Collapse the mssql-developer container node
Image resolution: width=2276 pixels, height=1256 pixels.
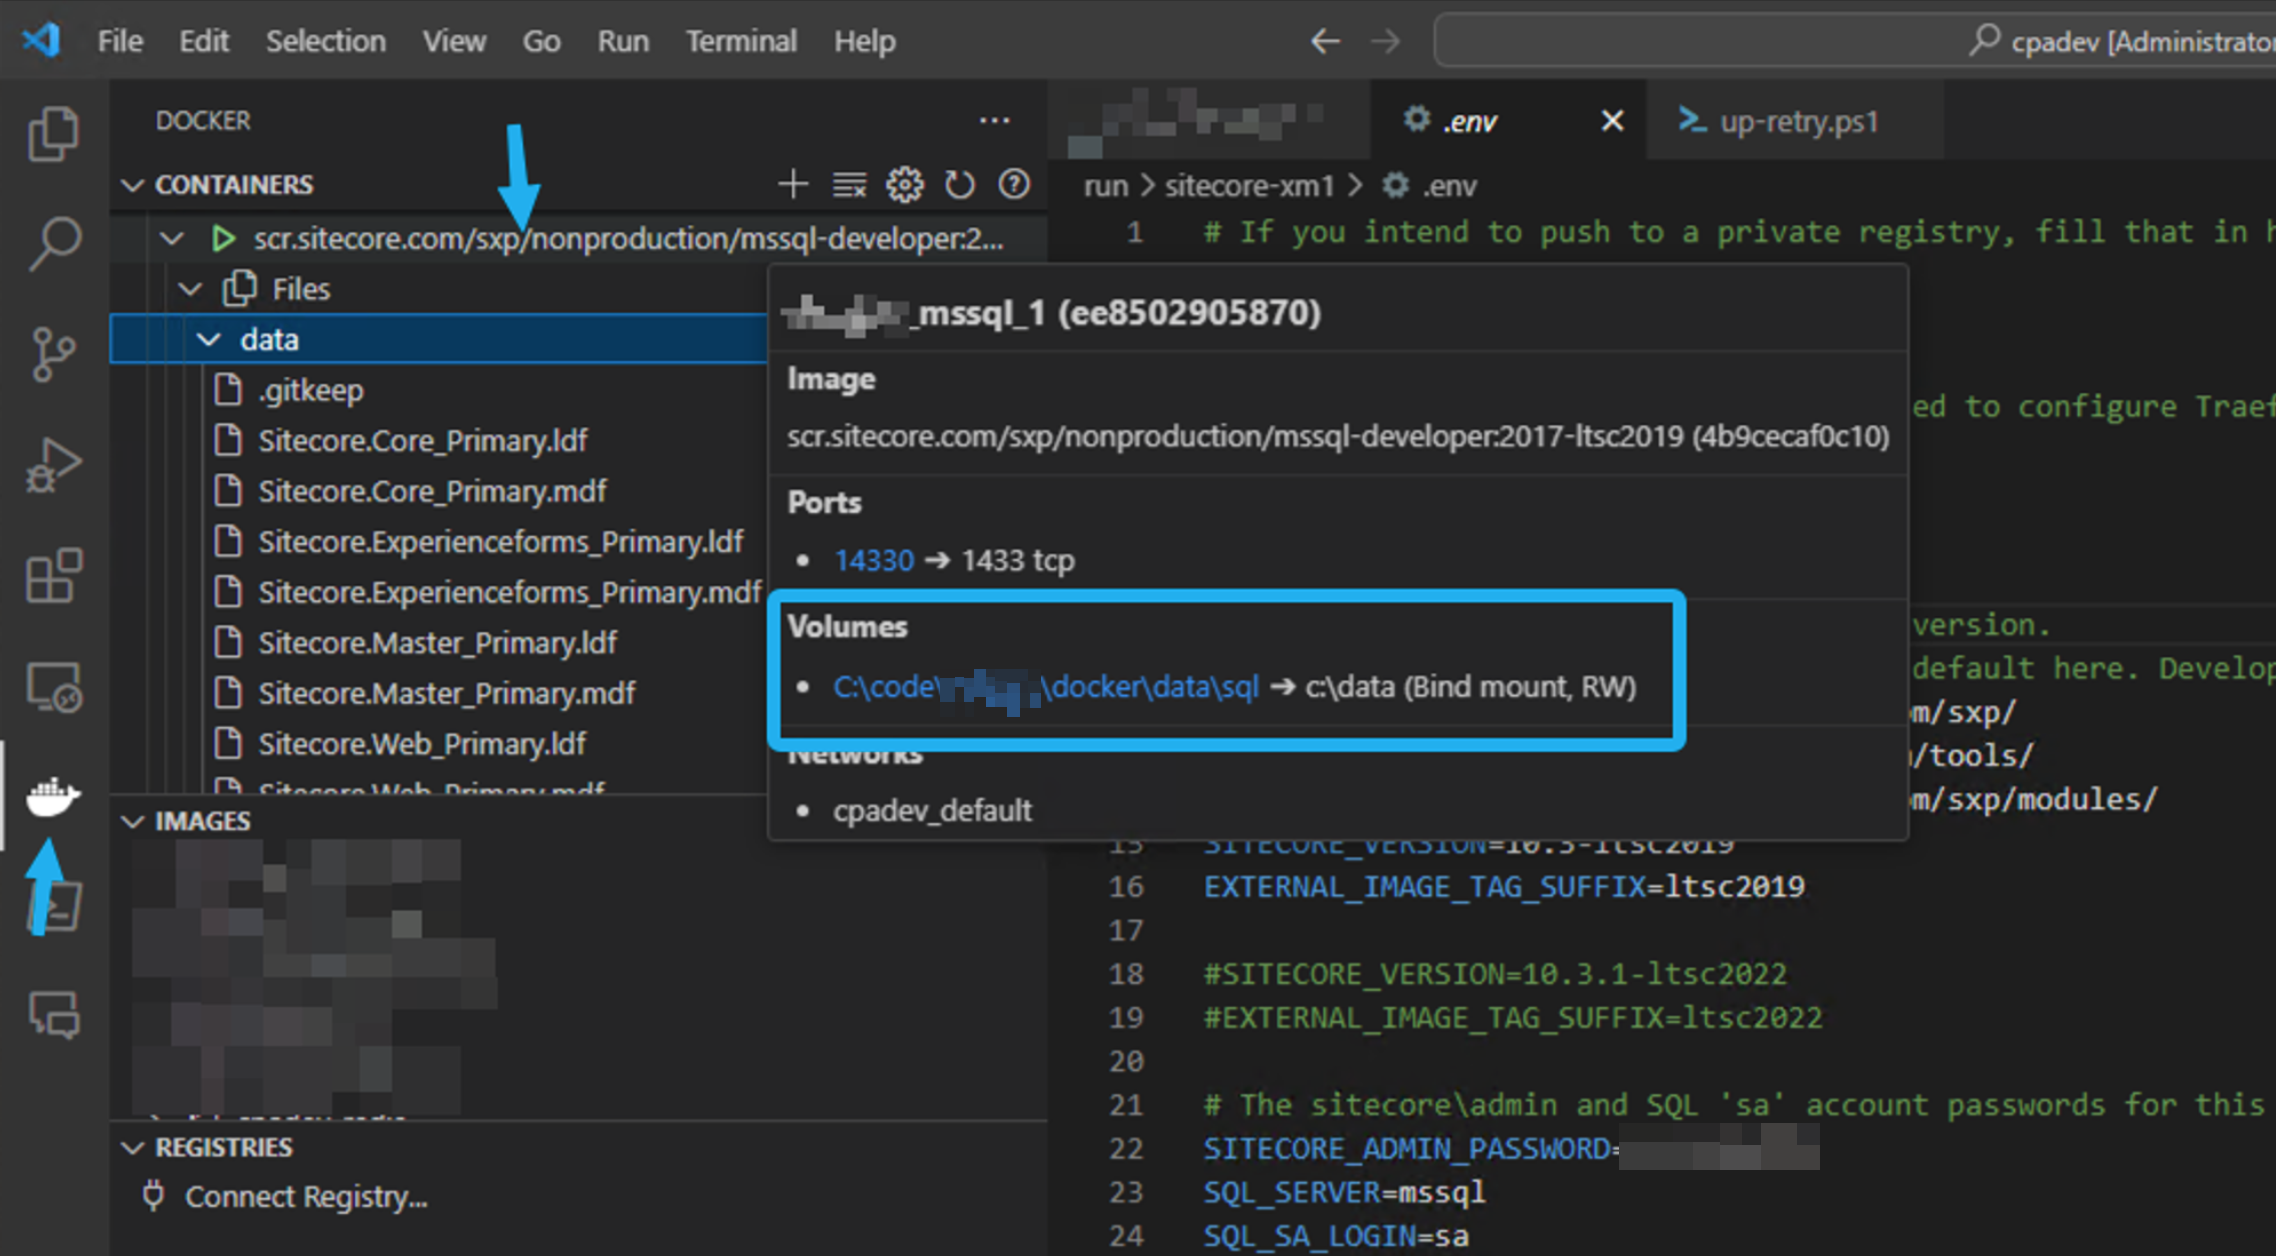tap(172, 239)
